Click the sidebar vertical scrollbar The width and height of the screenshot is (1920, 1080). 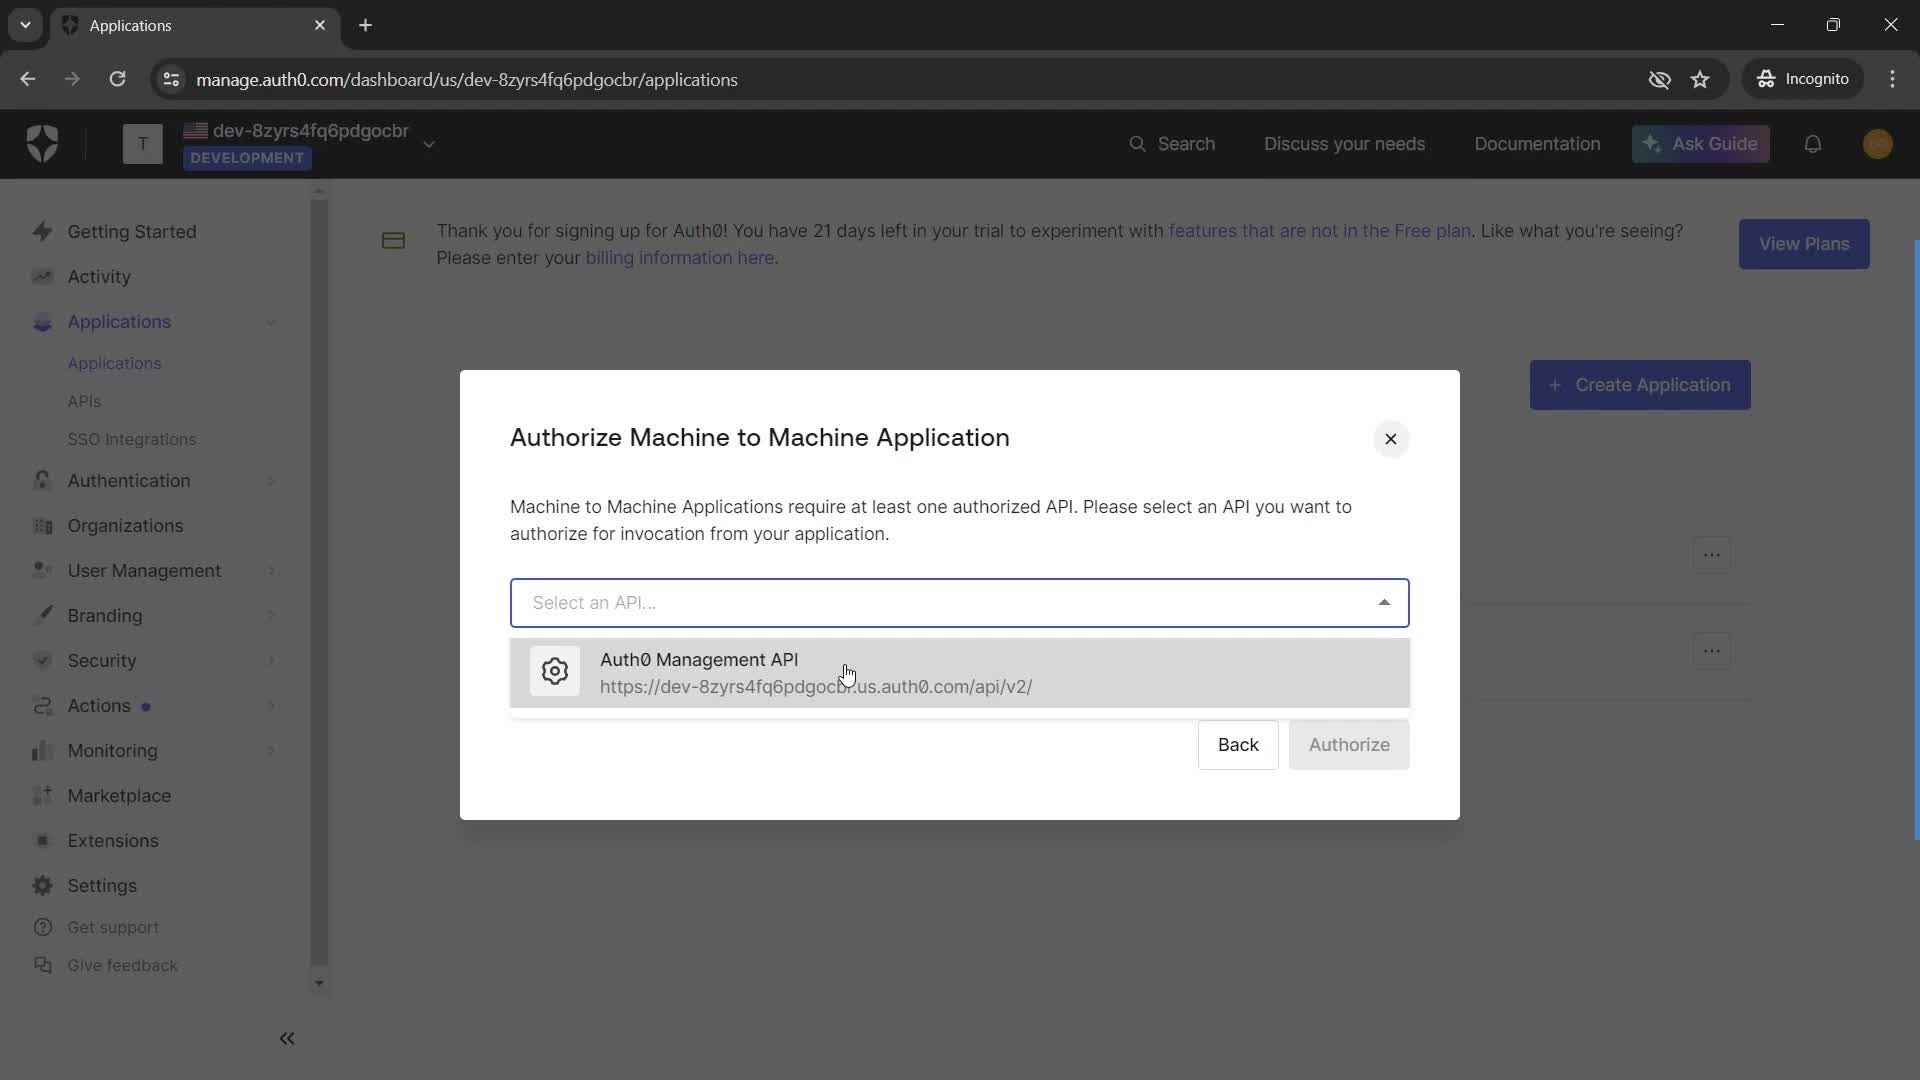[x=319, y=585]
